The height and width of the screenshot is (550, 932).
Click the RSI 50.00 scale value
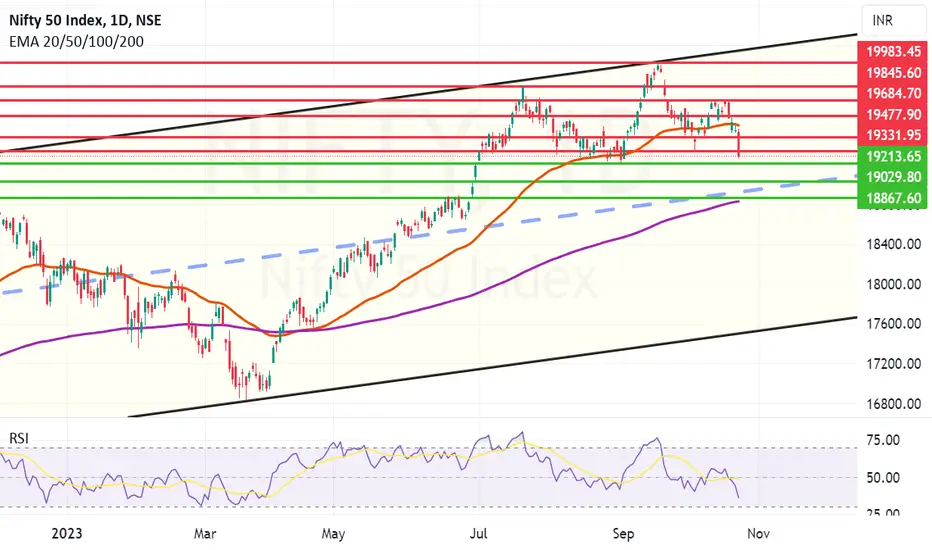point(883,477)
